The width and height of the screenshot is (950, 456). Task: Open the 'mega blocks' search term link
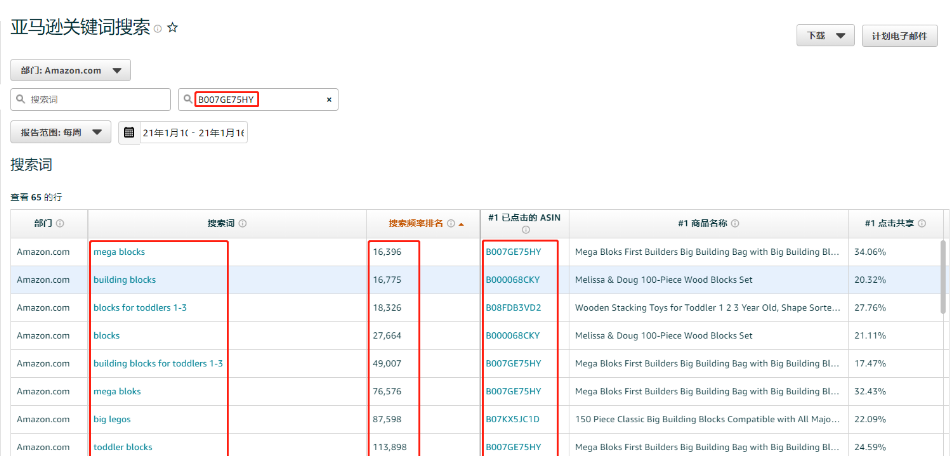[119, 252]
